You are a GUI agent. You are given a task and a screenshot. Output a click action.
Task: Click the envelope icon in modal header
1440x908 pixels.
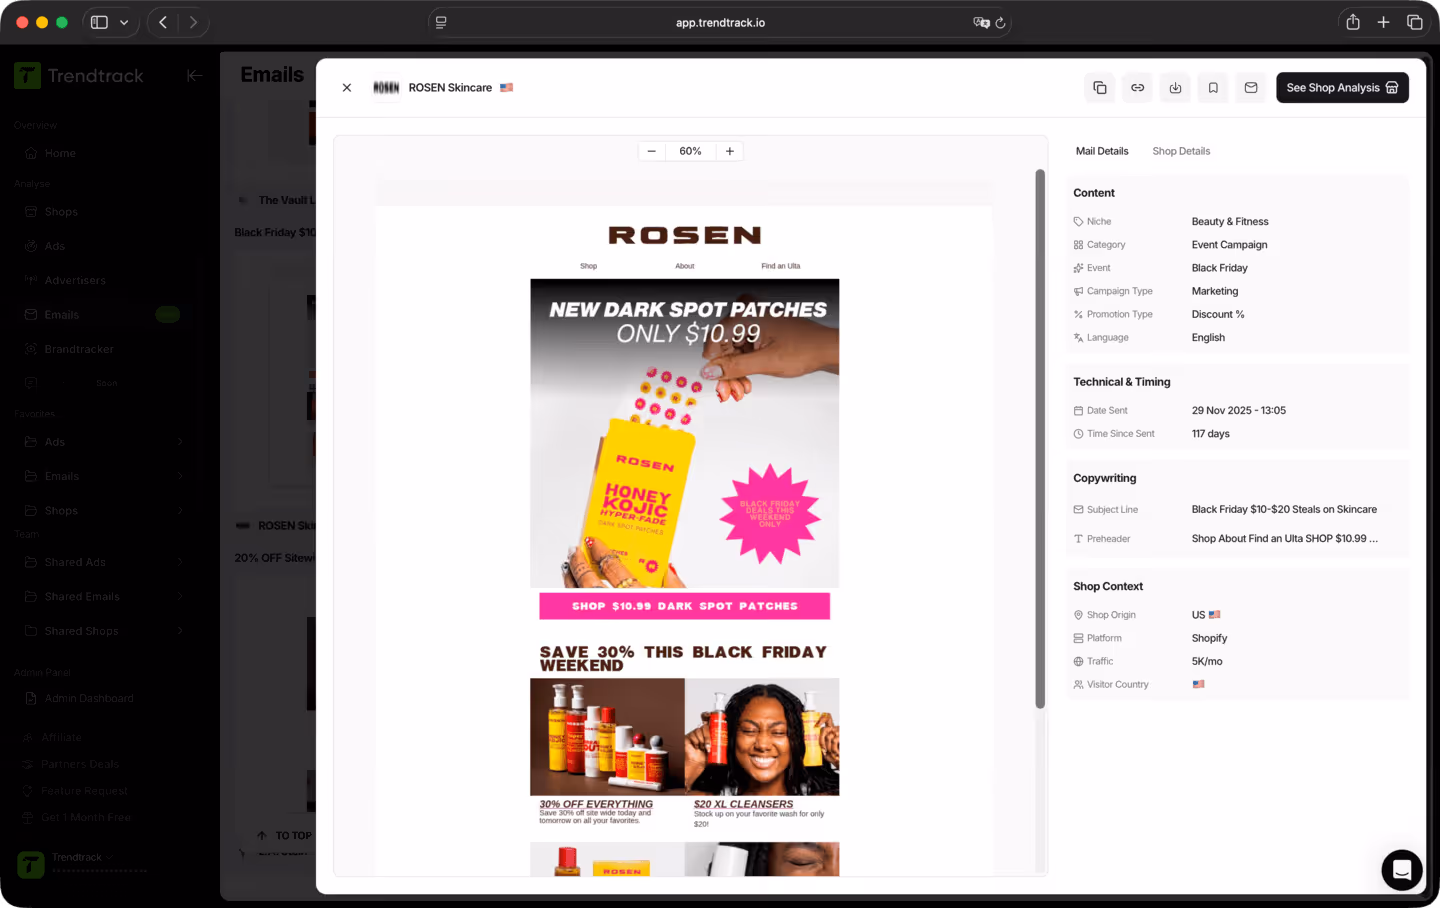[x=1251, y=88]
